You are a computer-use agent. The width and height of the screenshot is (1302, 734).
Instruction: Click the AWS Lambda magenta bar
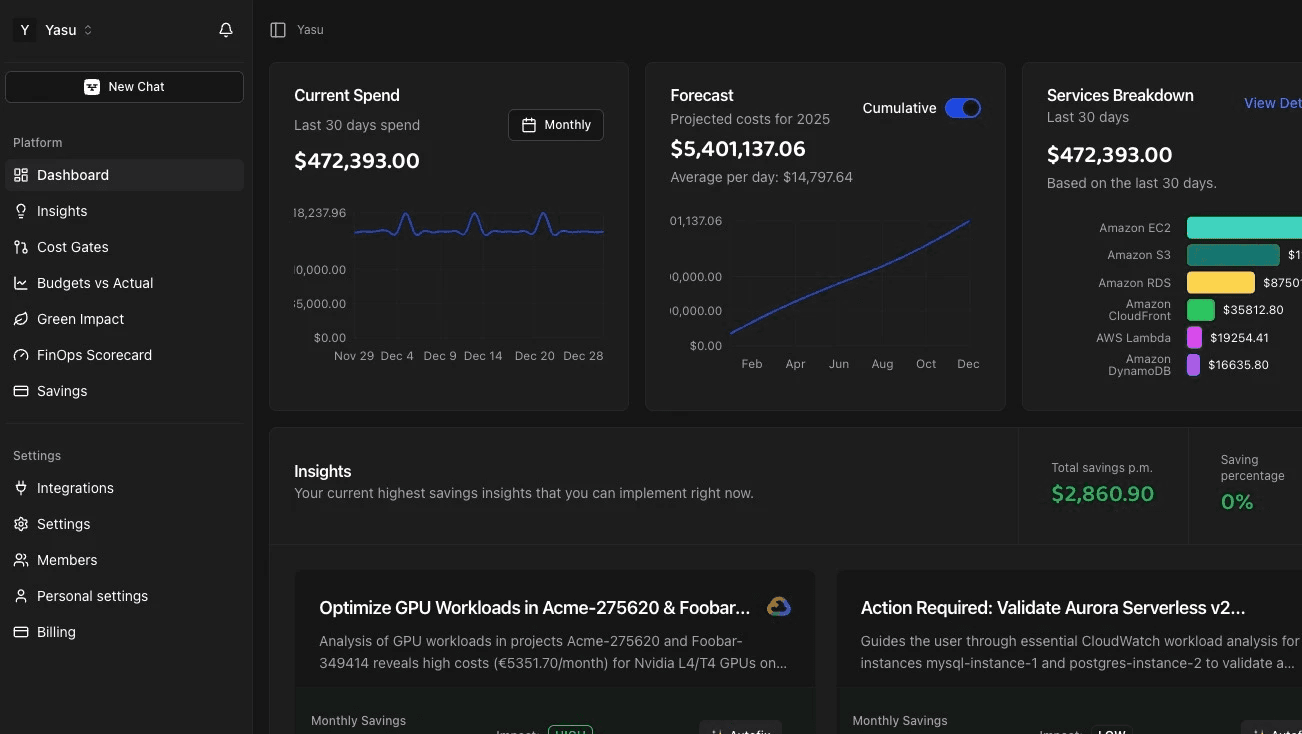[1194, 338]
